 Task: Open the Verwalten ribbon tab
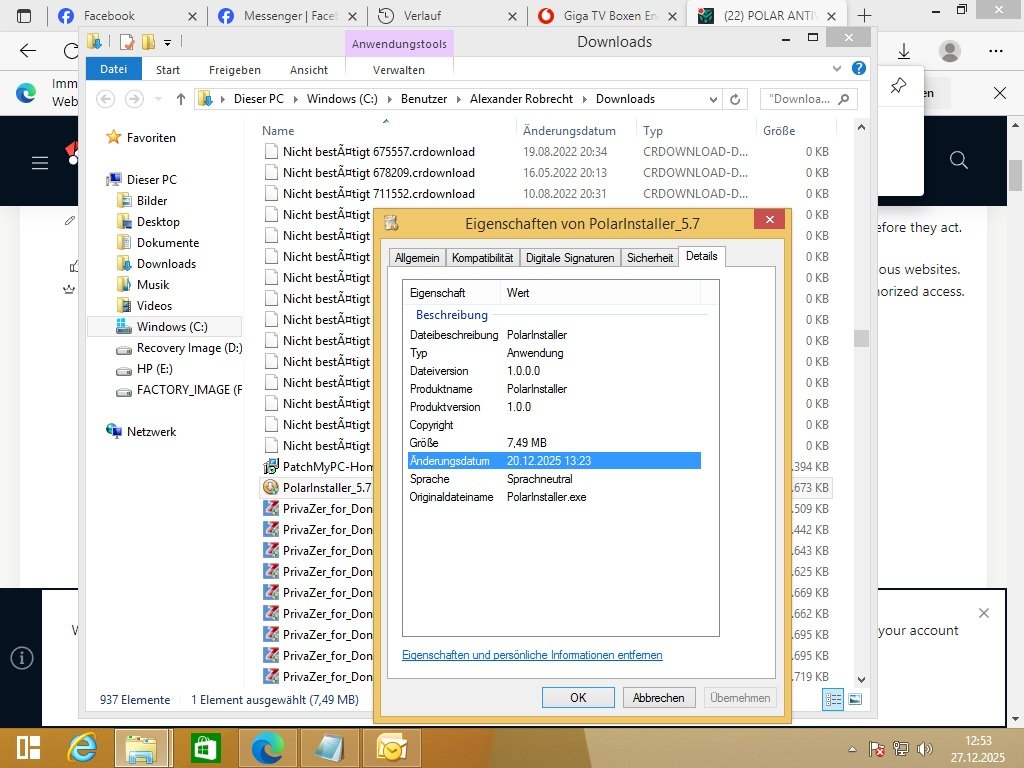tap(398, 70)
